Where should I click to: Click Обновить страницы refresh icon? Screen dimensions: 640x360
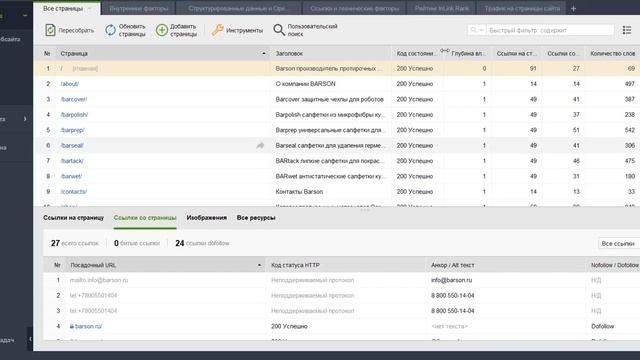coord(111,30)
